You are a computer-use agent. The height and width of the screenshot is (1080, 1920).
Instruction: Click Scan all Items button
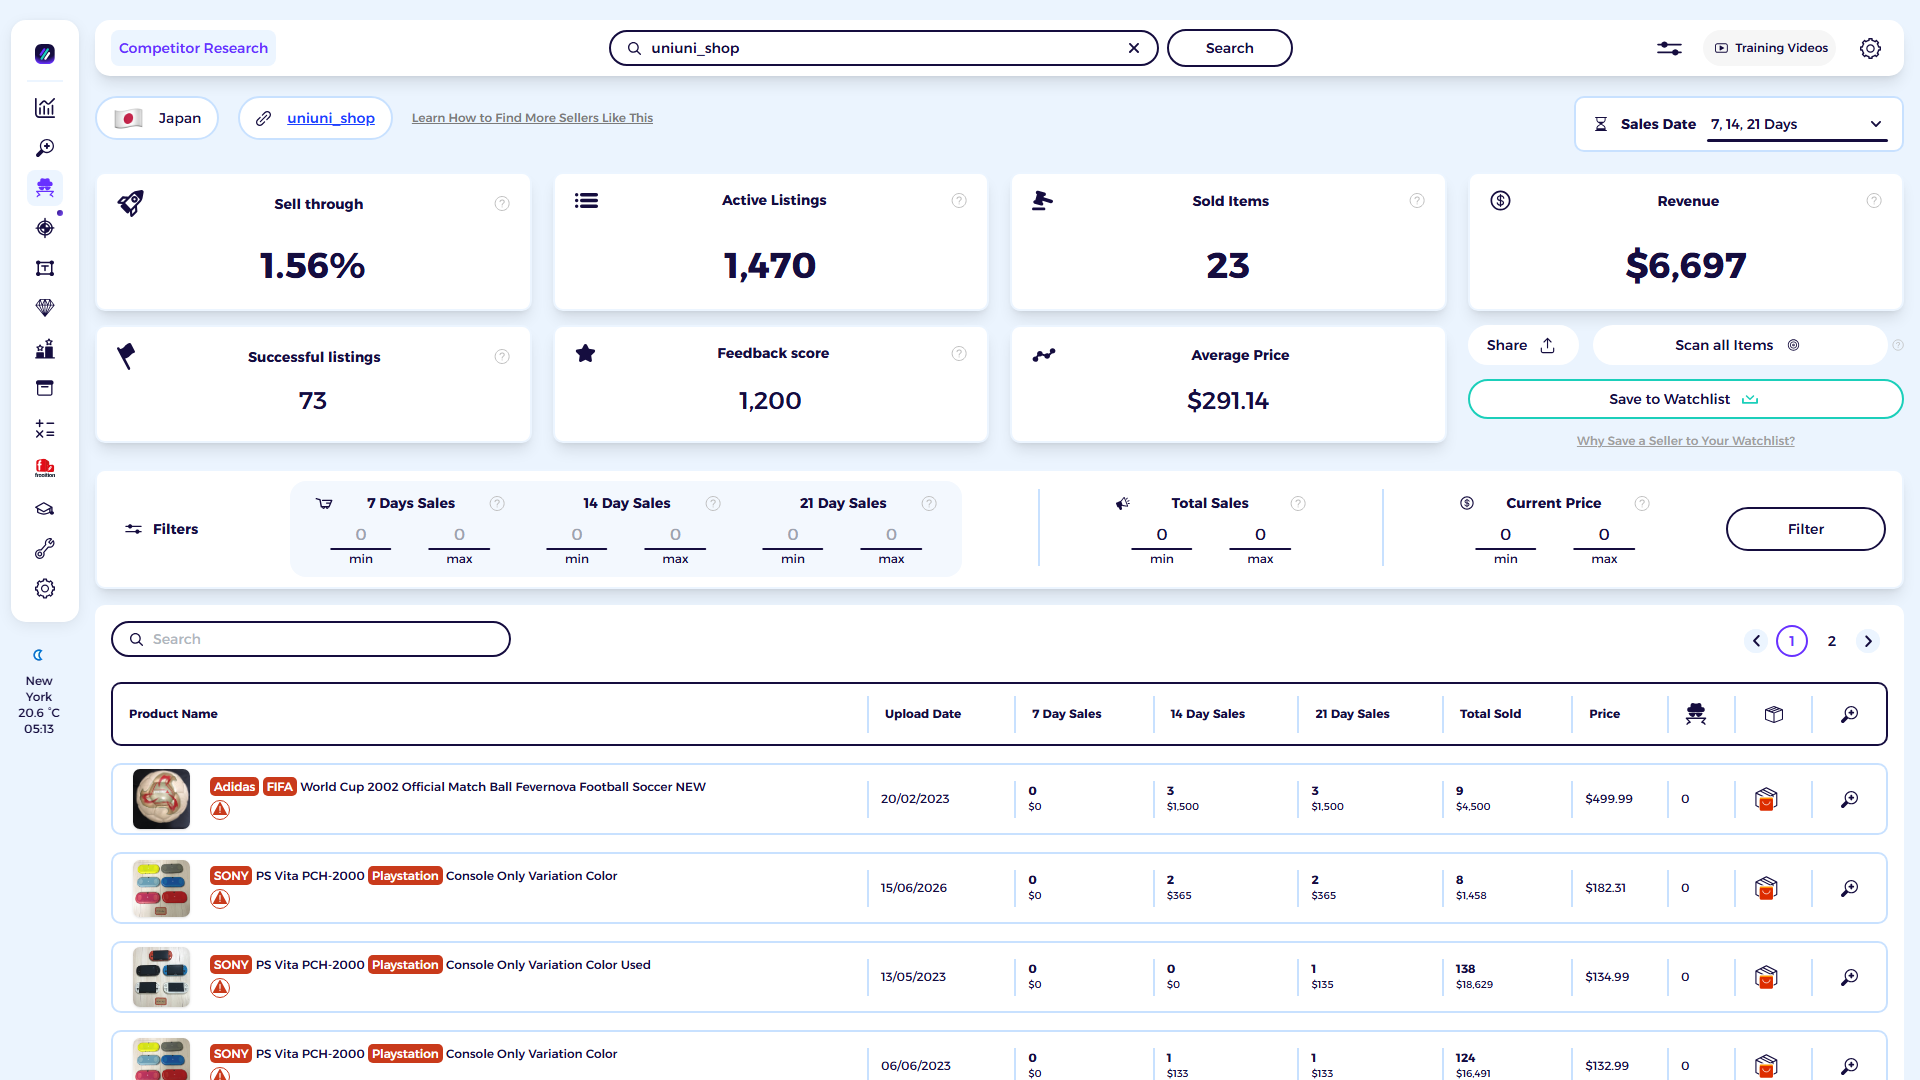click(x=1738, y=345)
